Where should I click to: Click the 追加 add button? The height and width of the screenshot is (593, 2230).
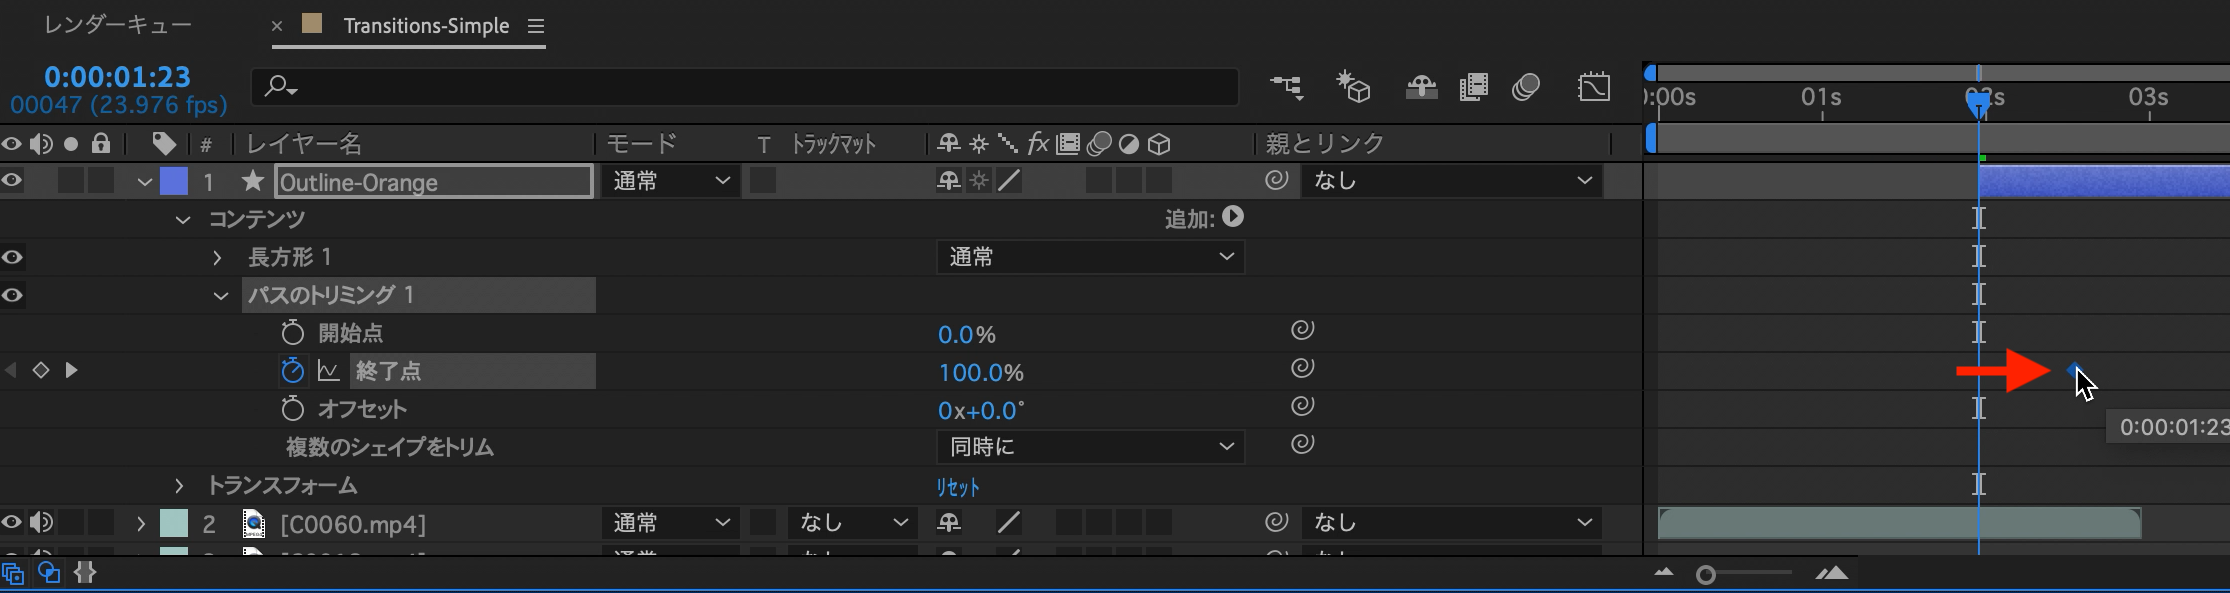click(1233, 217)
